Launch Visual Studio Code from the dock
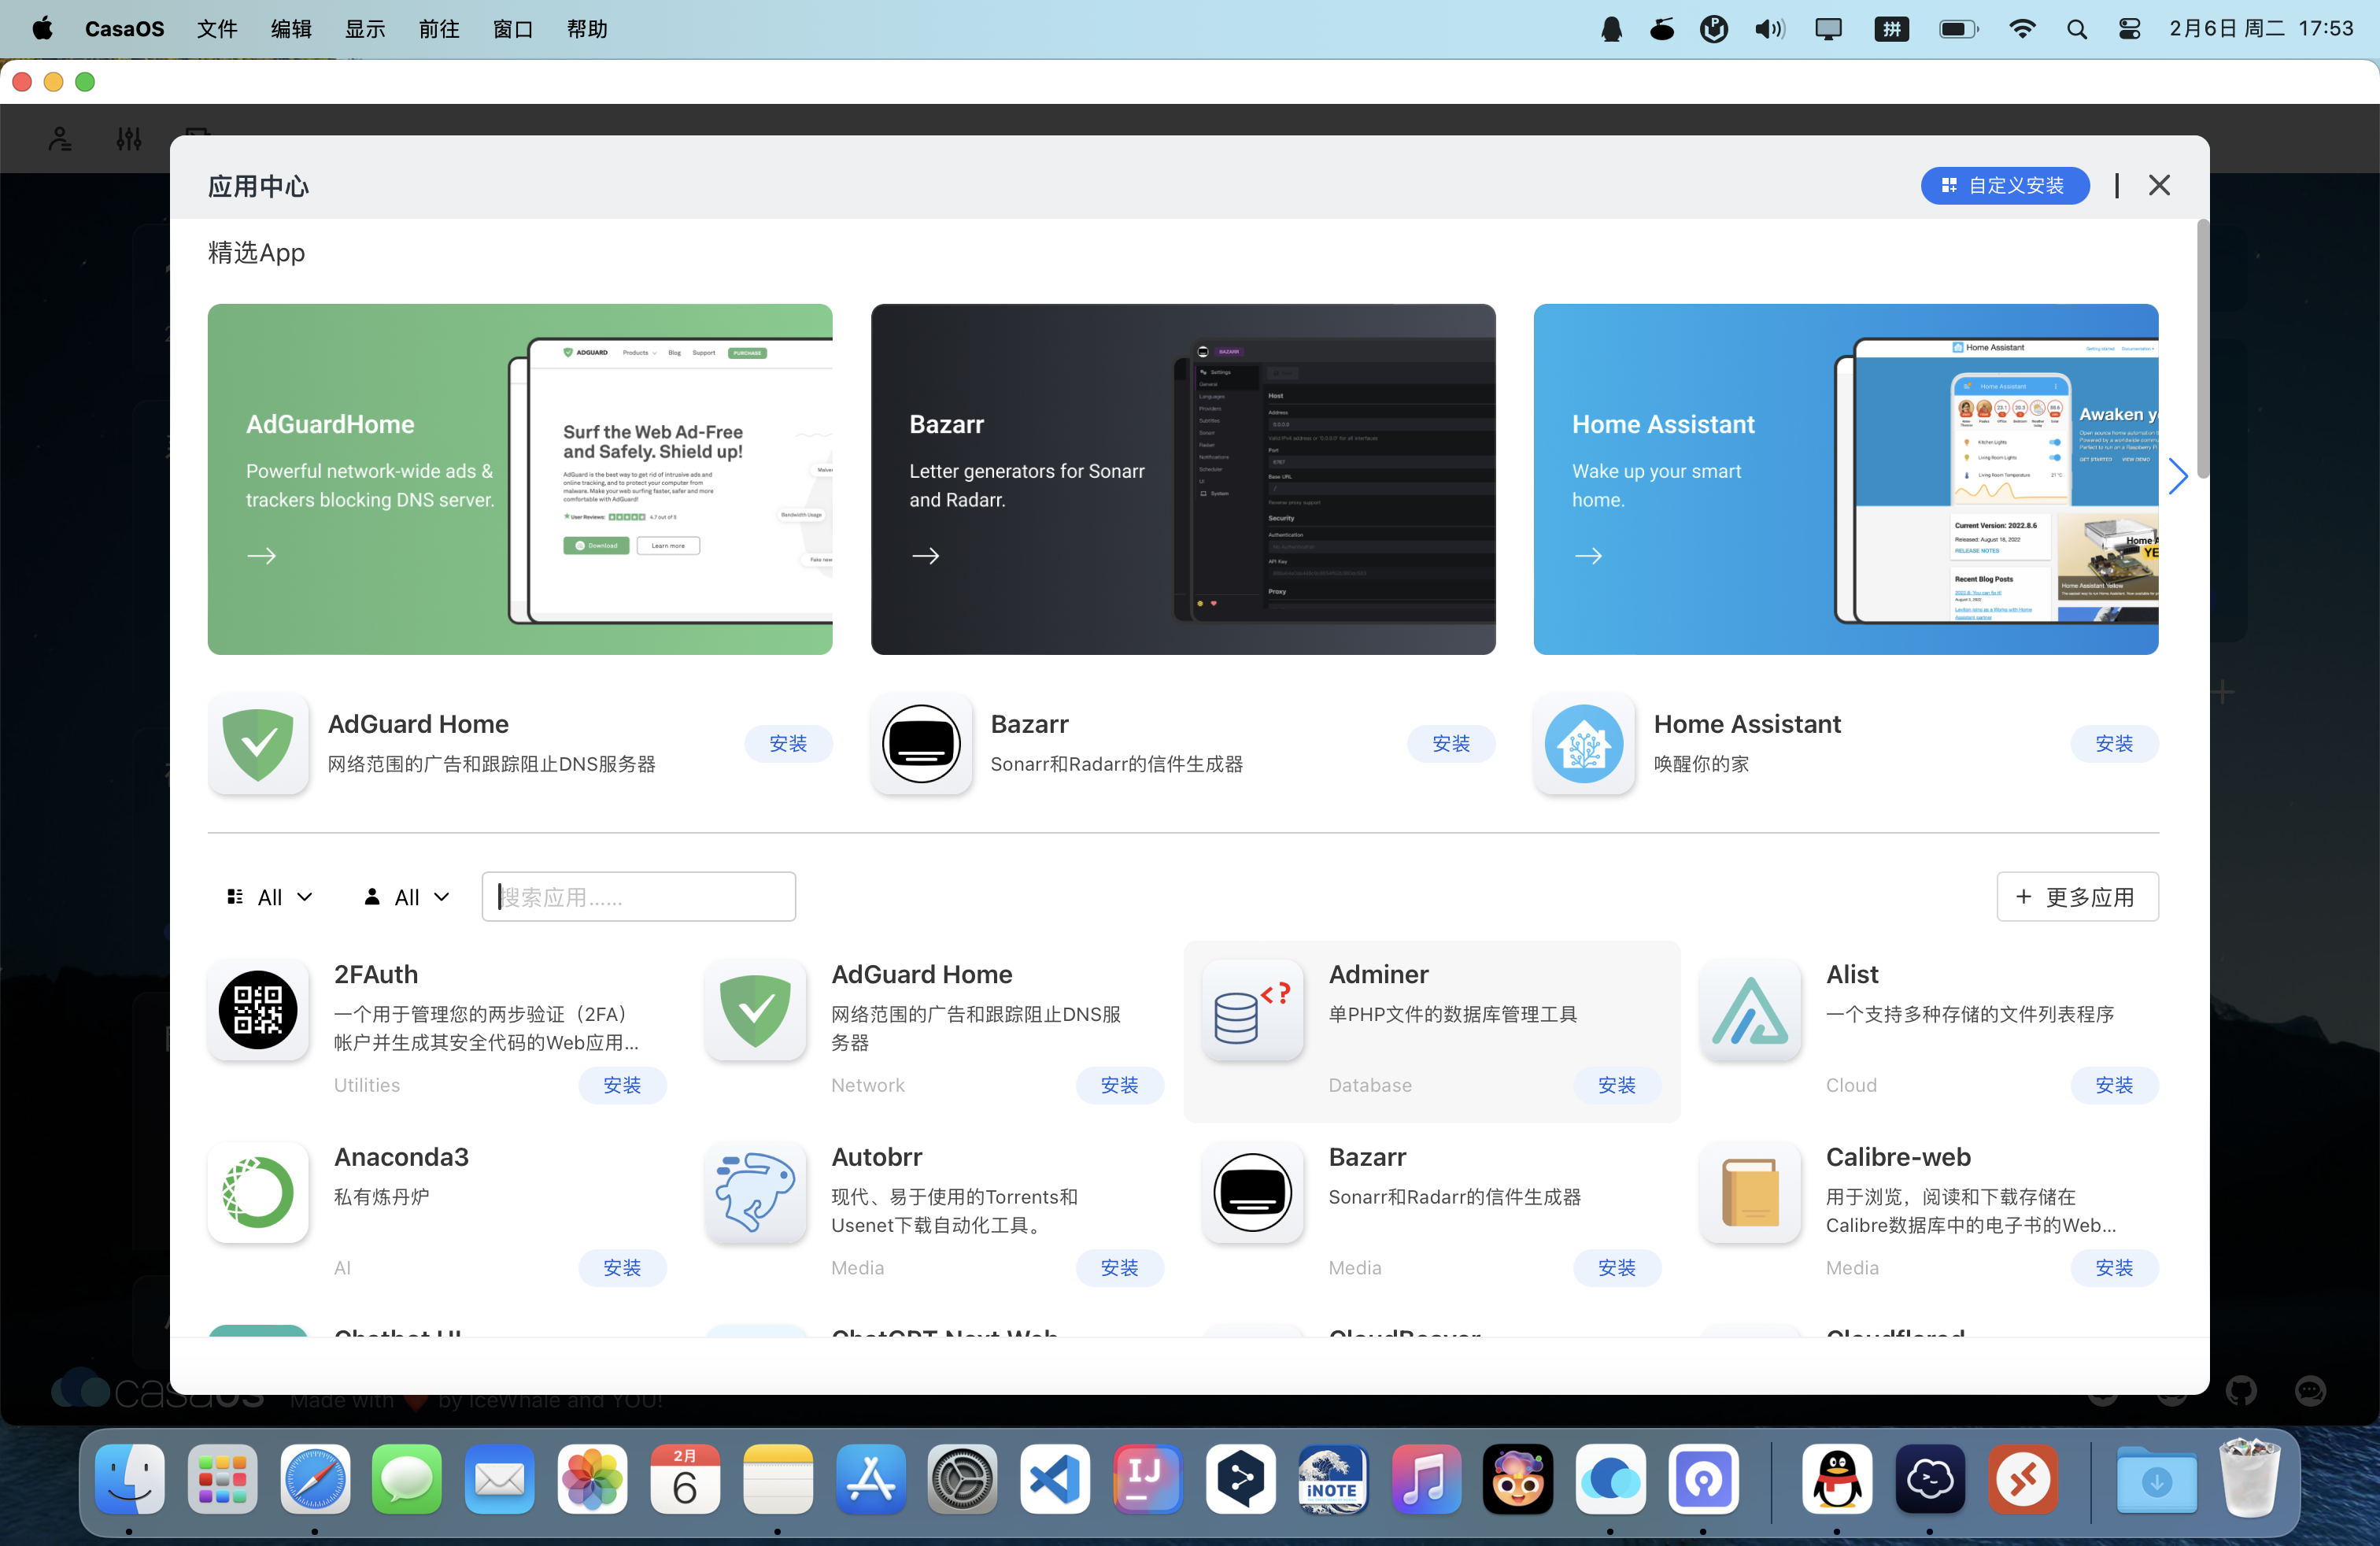The height and width of the screenshot is (1546, 2380). [x=1055, y=1478]
